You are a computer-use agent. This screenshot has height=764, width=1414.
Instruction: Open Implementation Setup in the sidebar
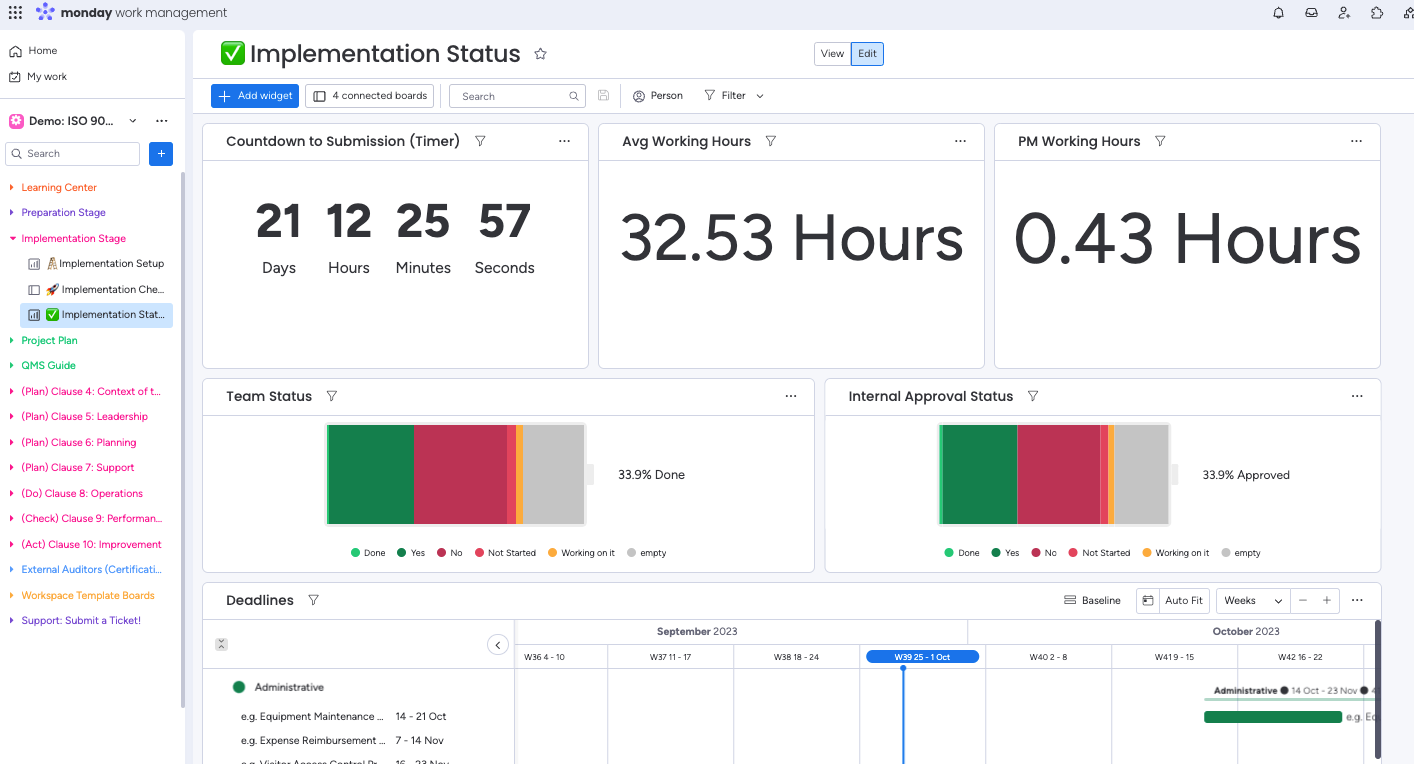(x=111, y=264)
